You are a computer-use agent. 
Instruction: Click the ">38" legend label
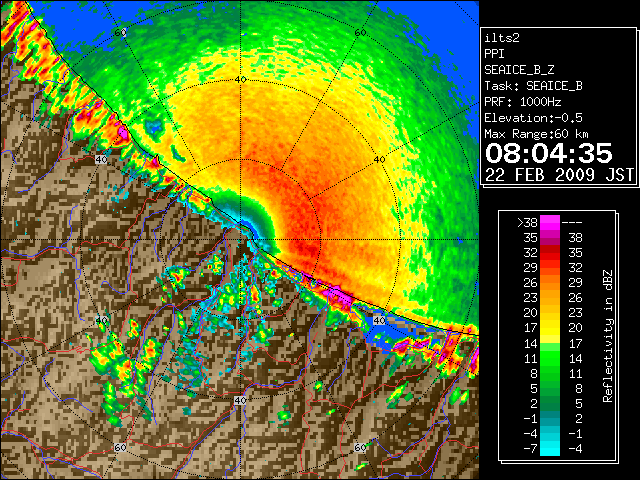click(527, 223)
